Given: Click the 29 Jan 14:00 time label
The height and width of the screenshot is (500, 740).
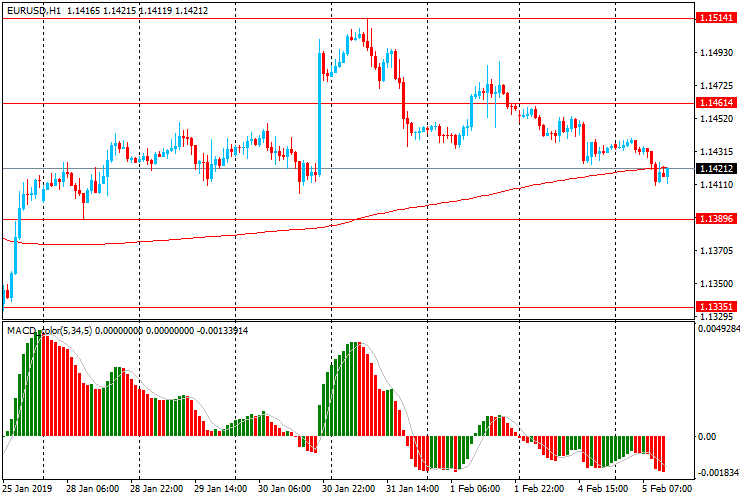Looking at the screenshot, I should click(220, 489).
